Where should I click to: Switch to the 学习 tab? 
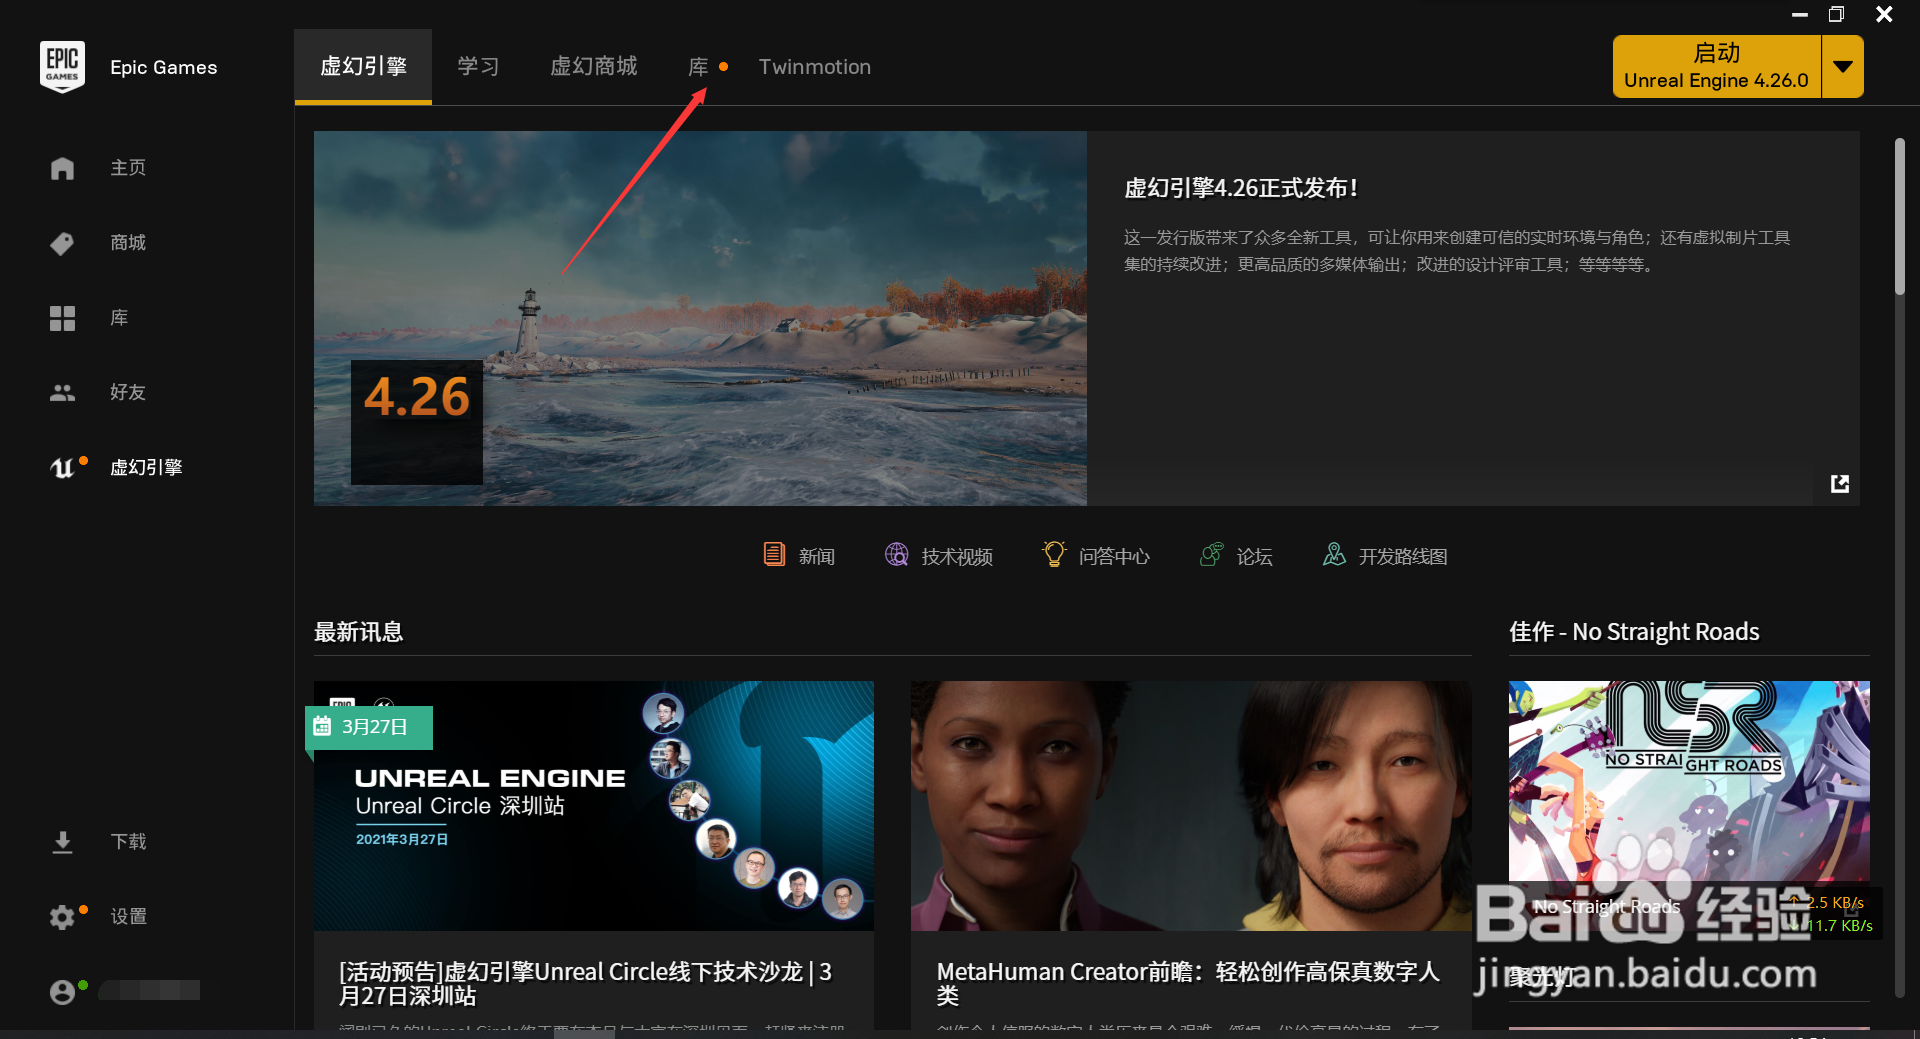click(478, 67)
